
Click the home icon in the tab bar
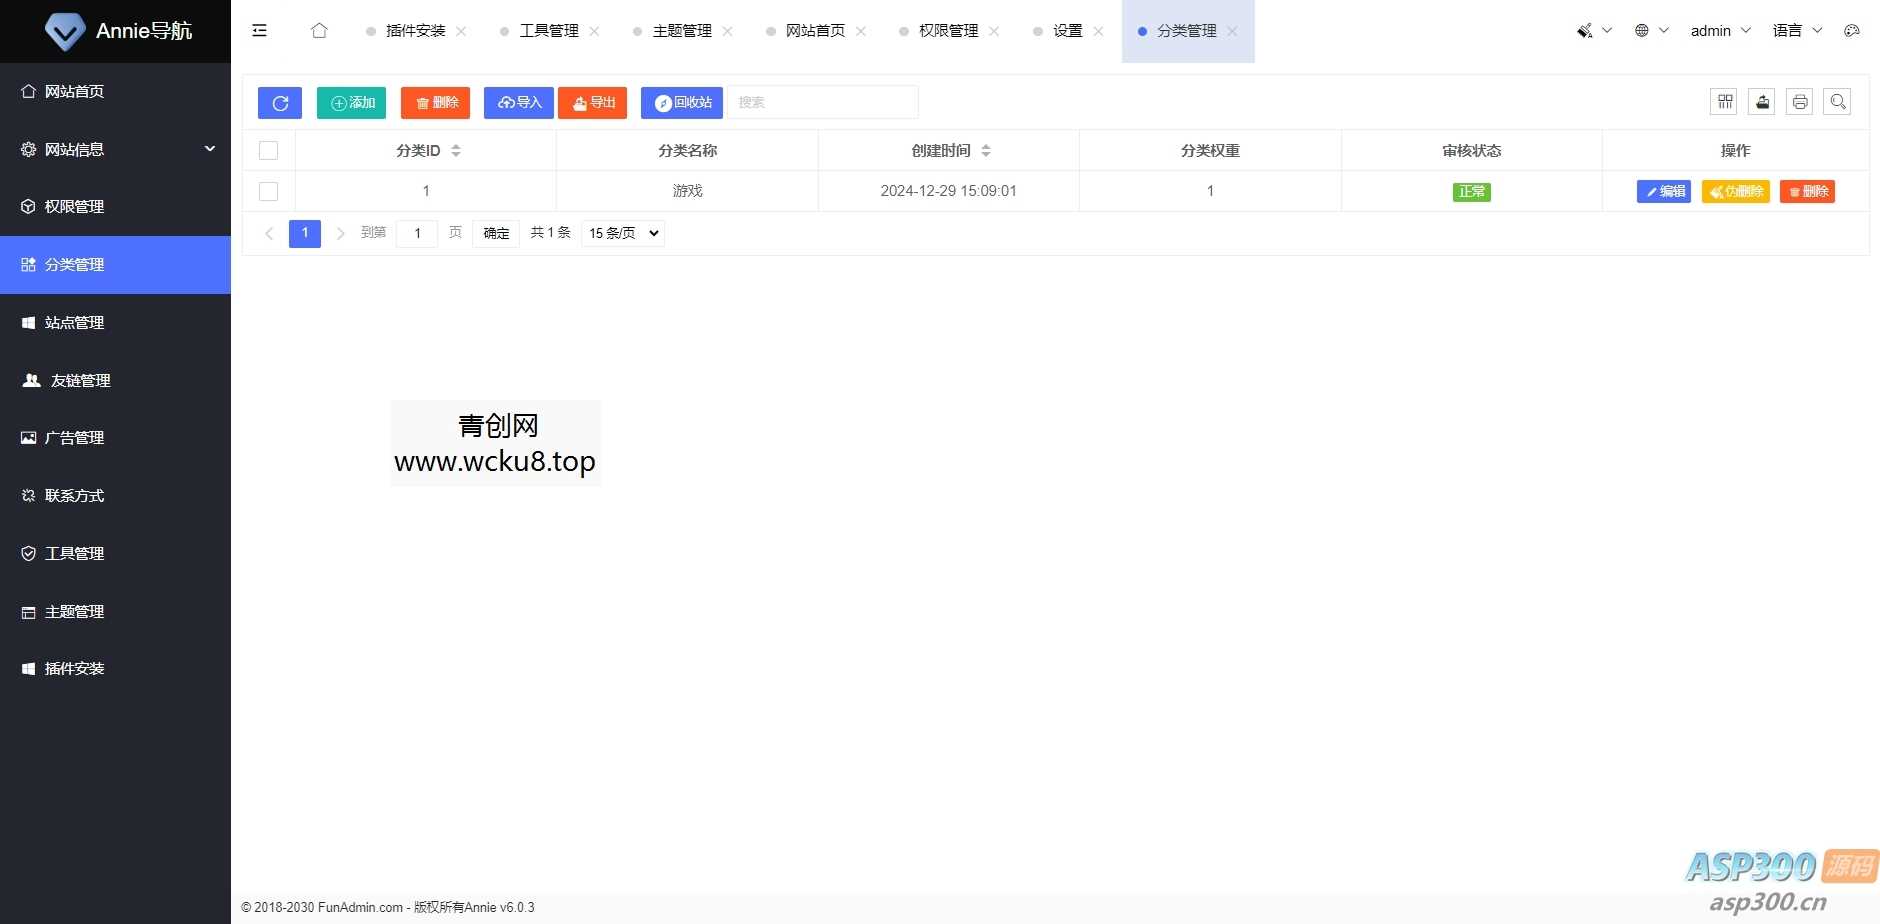[x=318, y=31]
